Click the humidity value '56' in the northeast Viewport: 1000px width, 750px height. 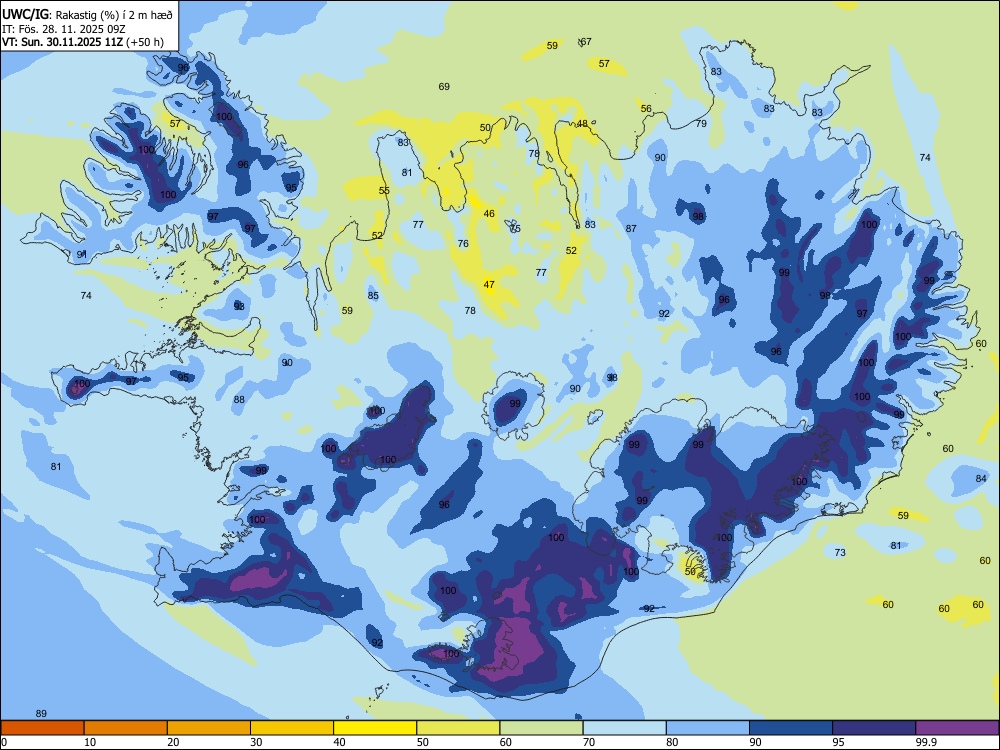(646, 108)
